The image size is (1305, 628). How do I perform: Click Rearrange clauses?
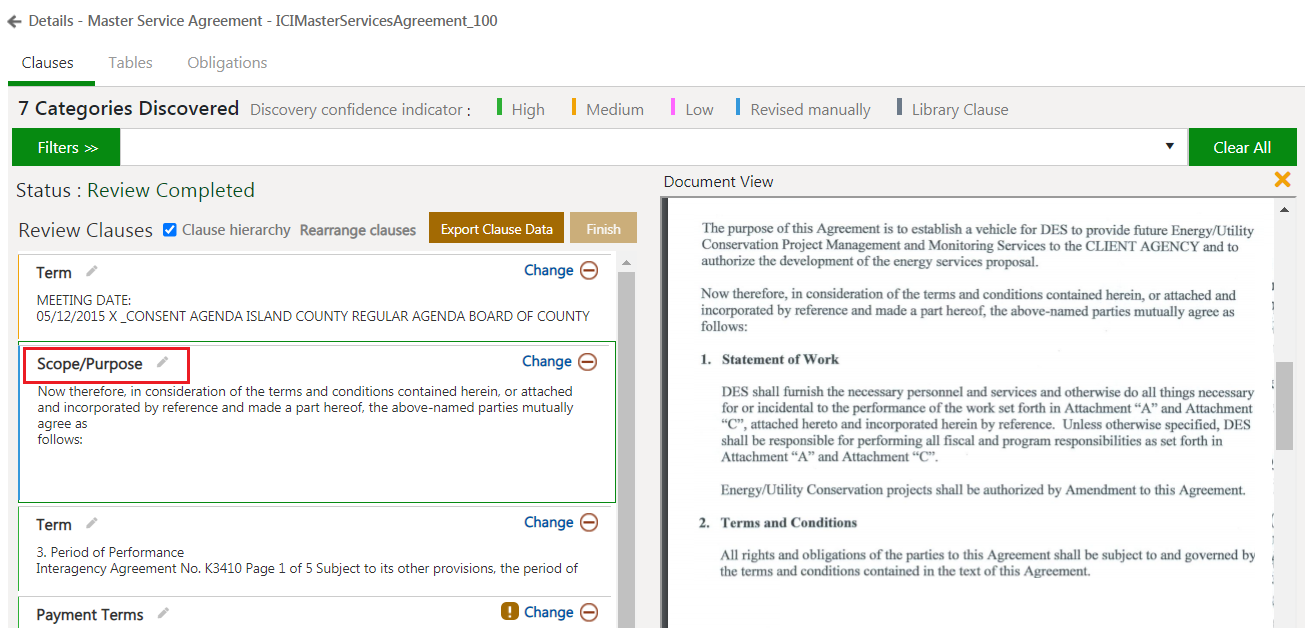click(357, 230)
